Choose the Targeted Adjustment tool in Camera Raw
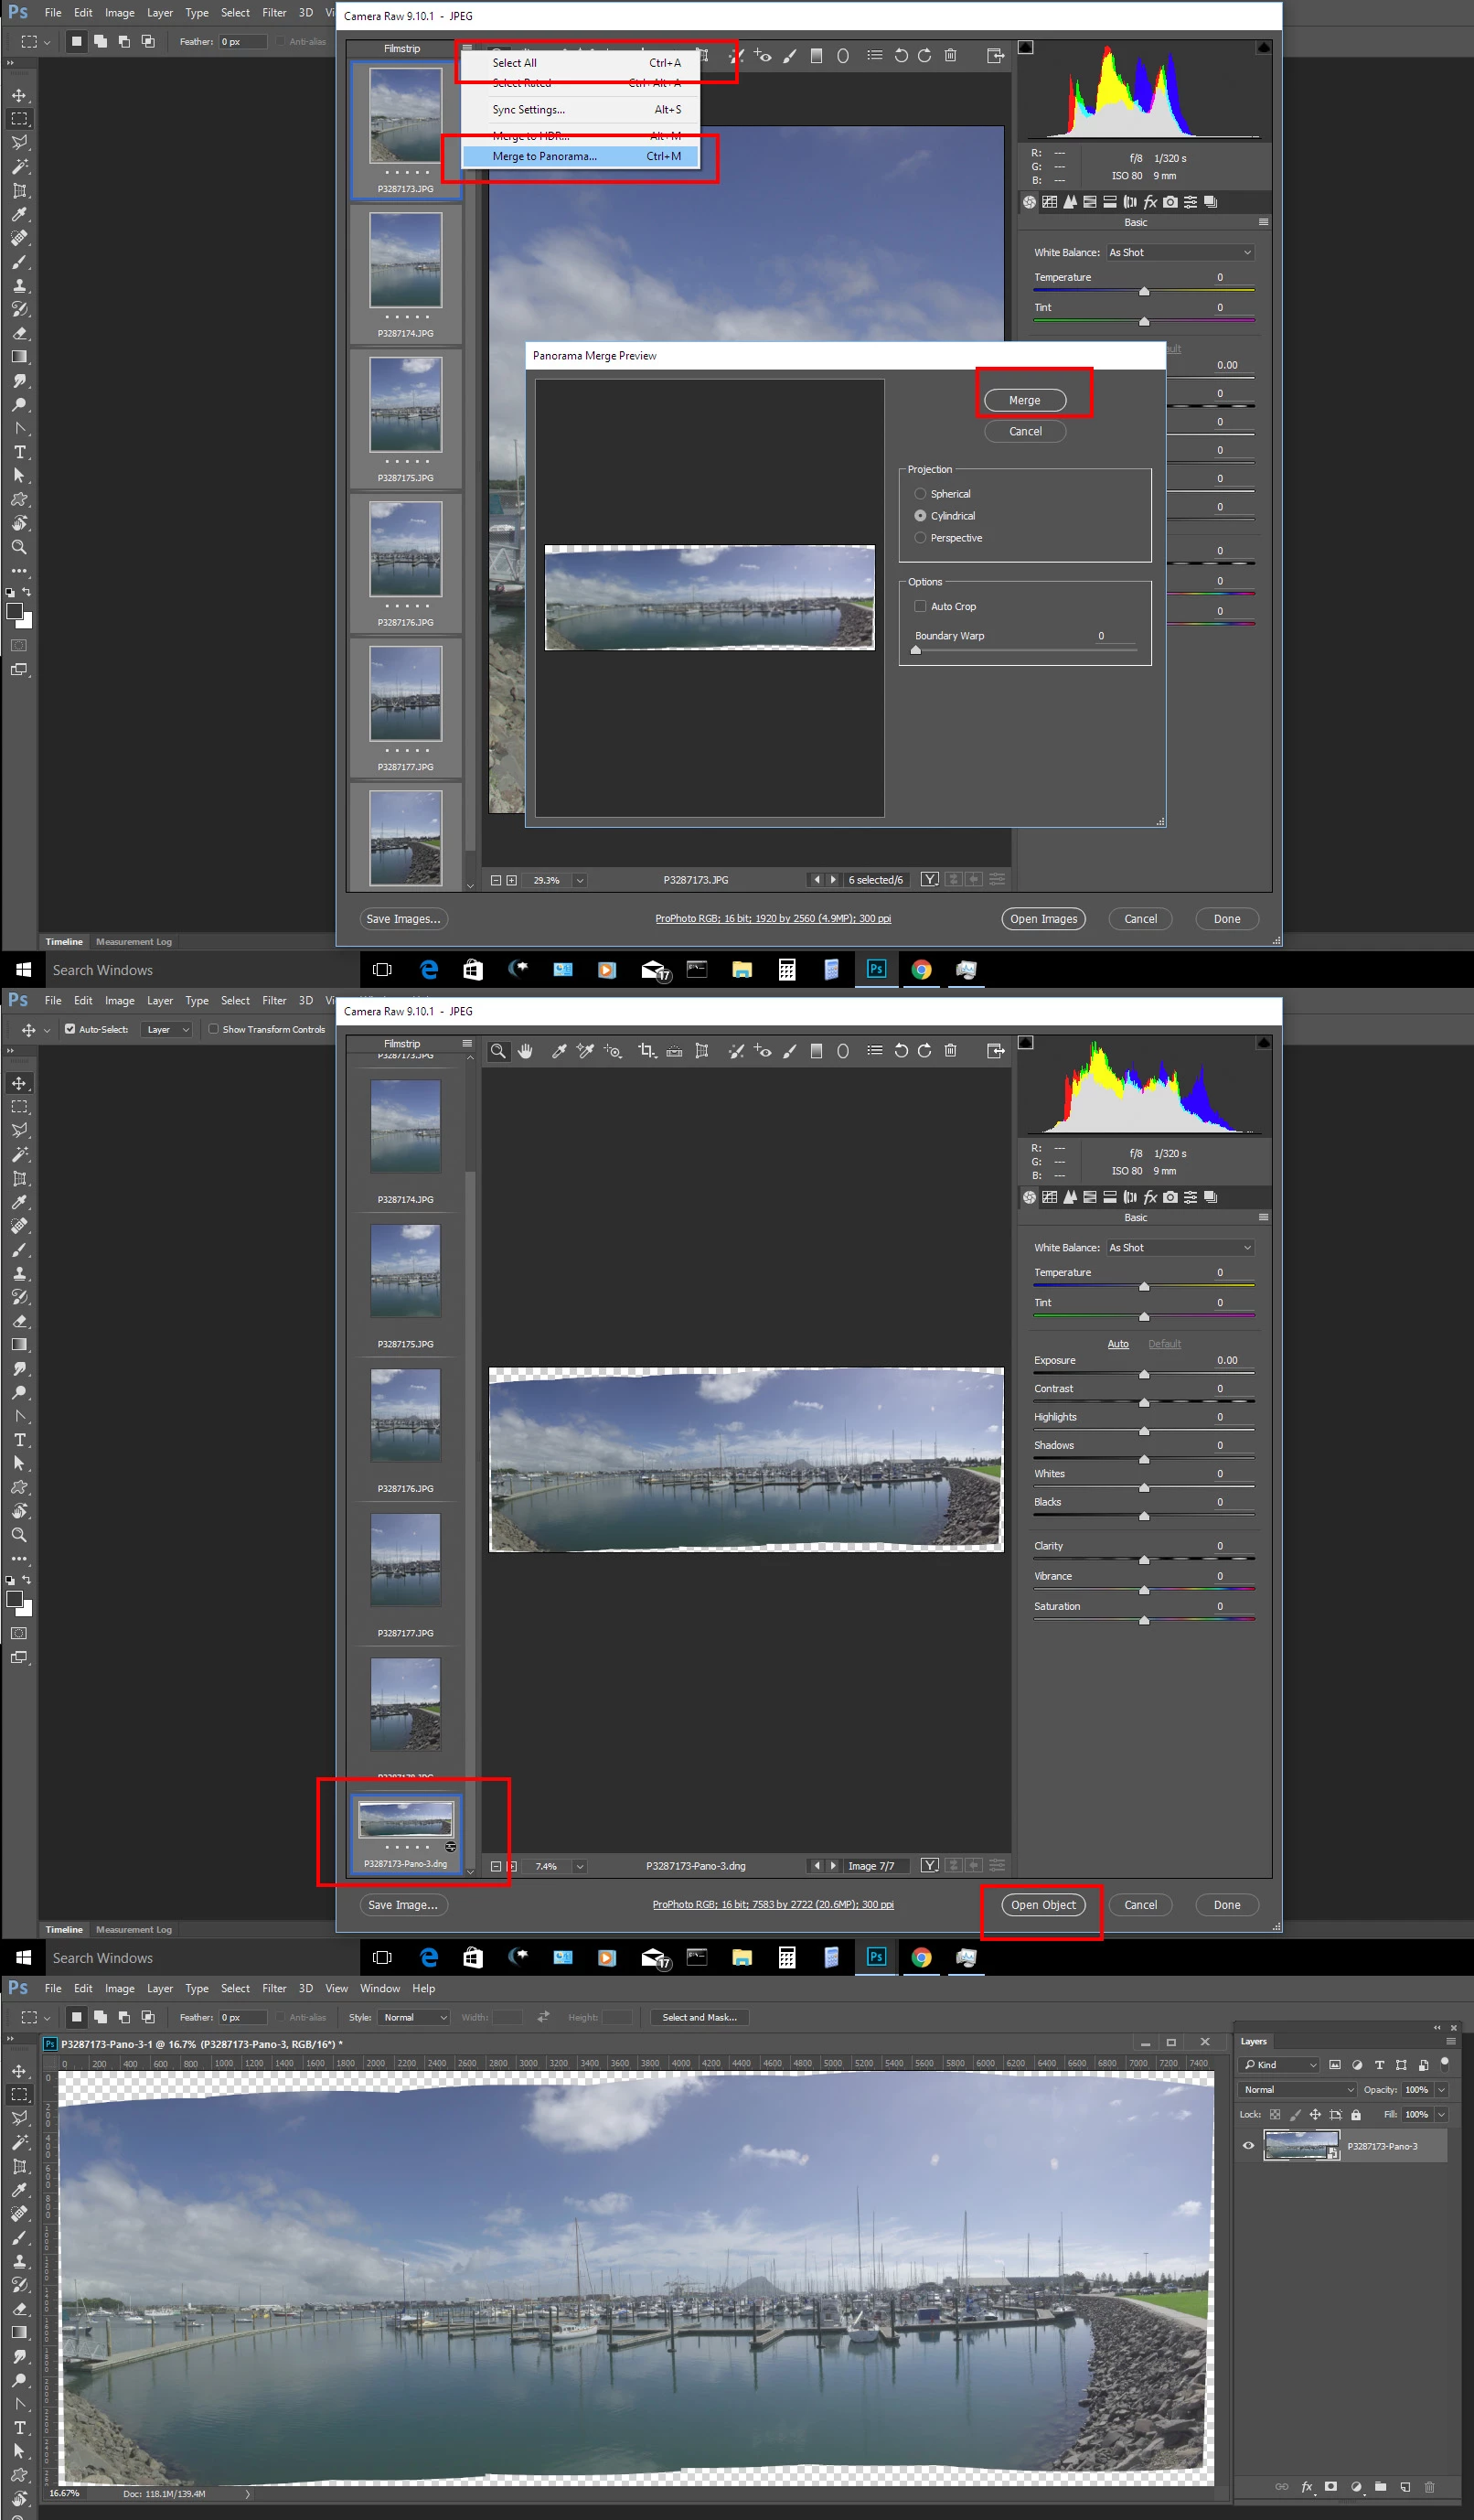1474x2520 pixels. 613,1051
